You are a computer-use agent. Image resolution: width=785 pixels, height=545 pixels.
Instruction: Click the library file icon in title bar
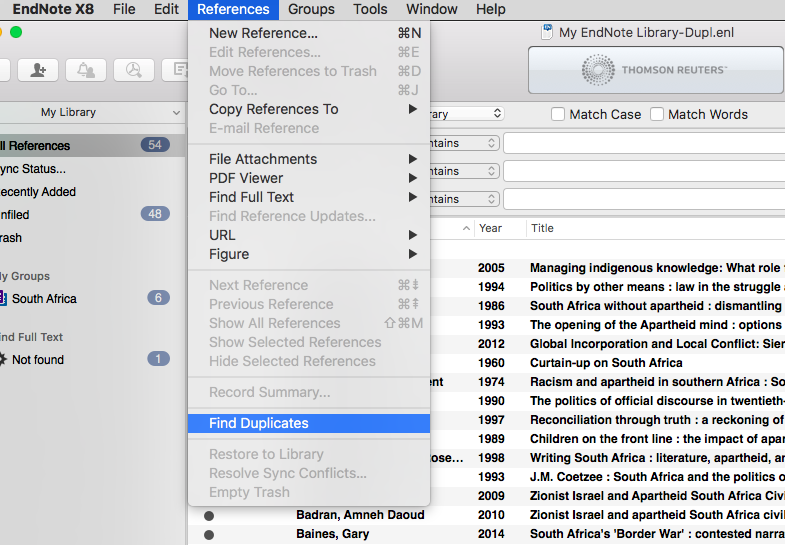[547, 32]
